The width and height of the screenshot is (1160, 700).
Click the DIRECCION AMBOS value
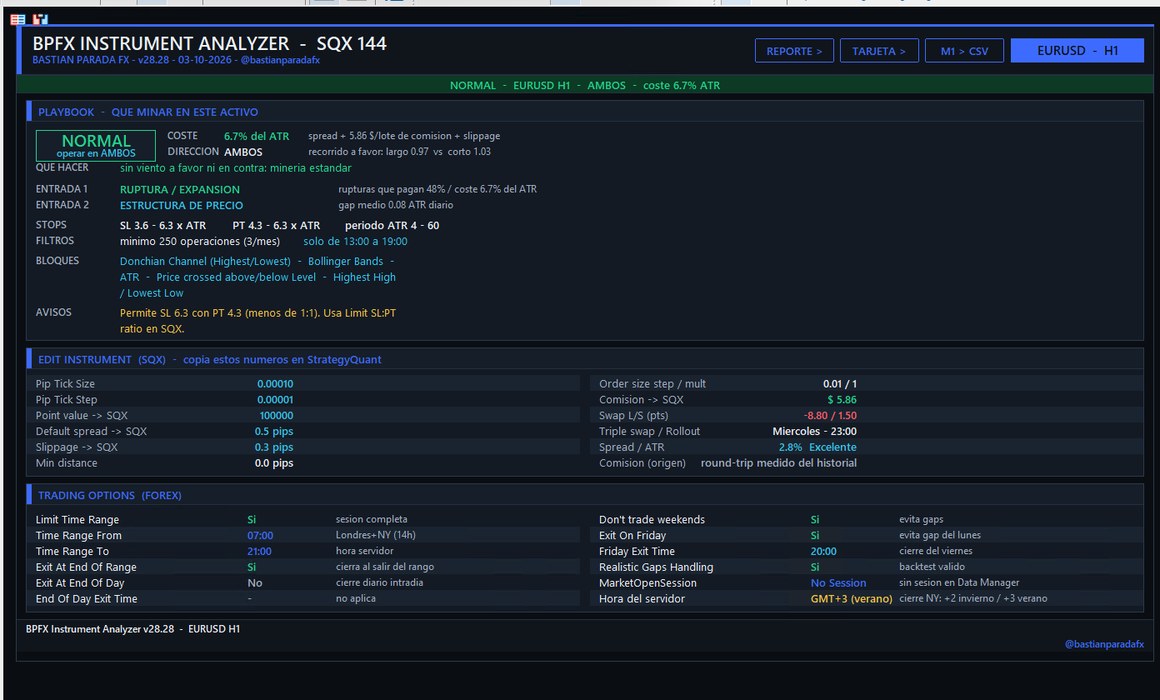coord(243,152)
